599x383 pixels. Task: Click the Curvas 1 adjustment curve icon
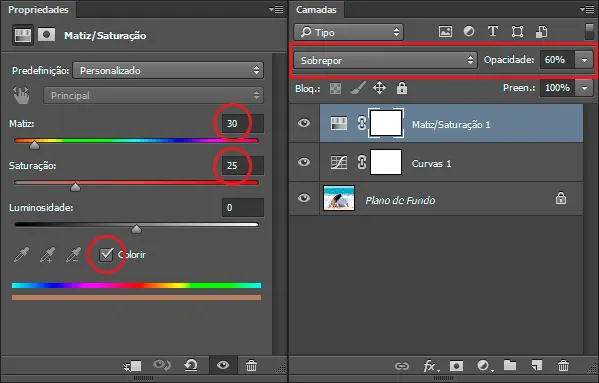[339, 162]
